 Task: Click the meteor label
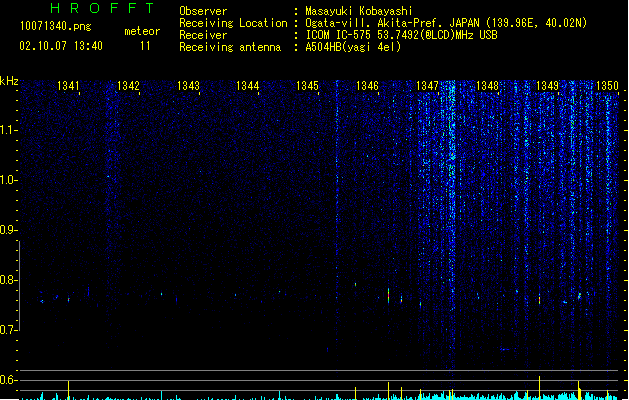[x=142, y=31]
